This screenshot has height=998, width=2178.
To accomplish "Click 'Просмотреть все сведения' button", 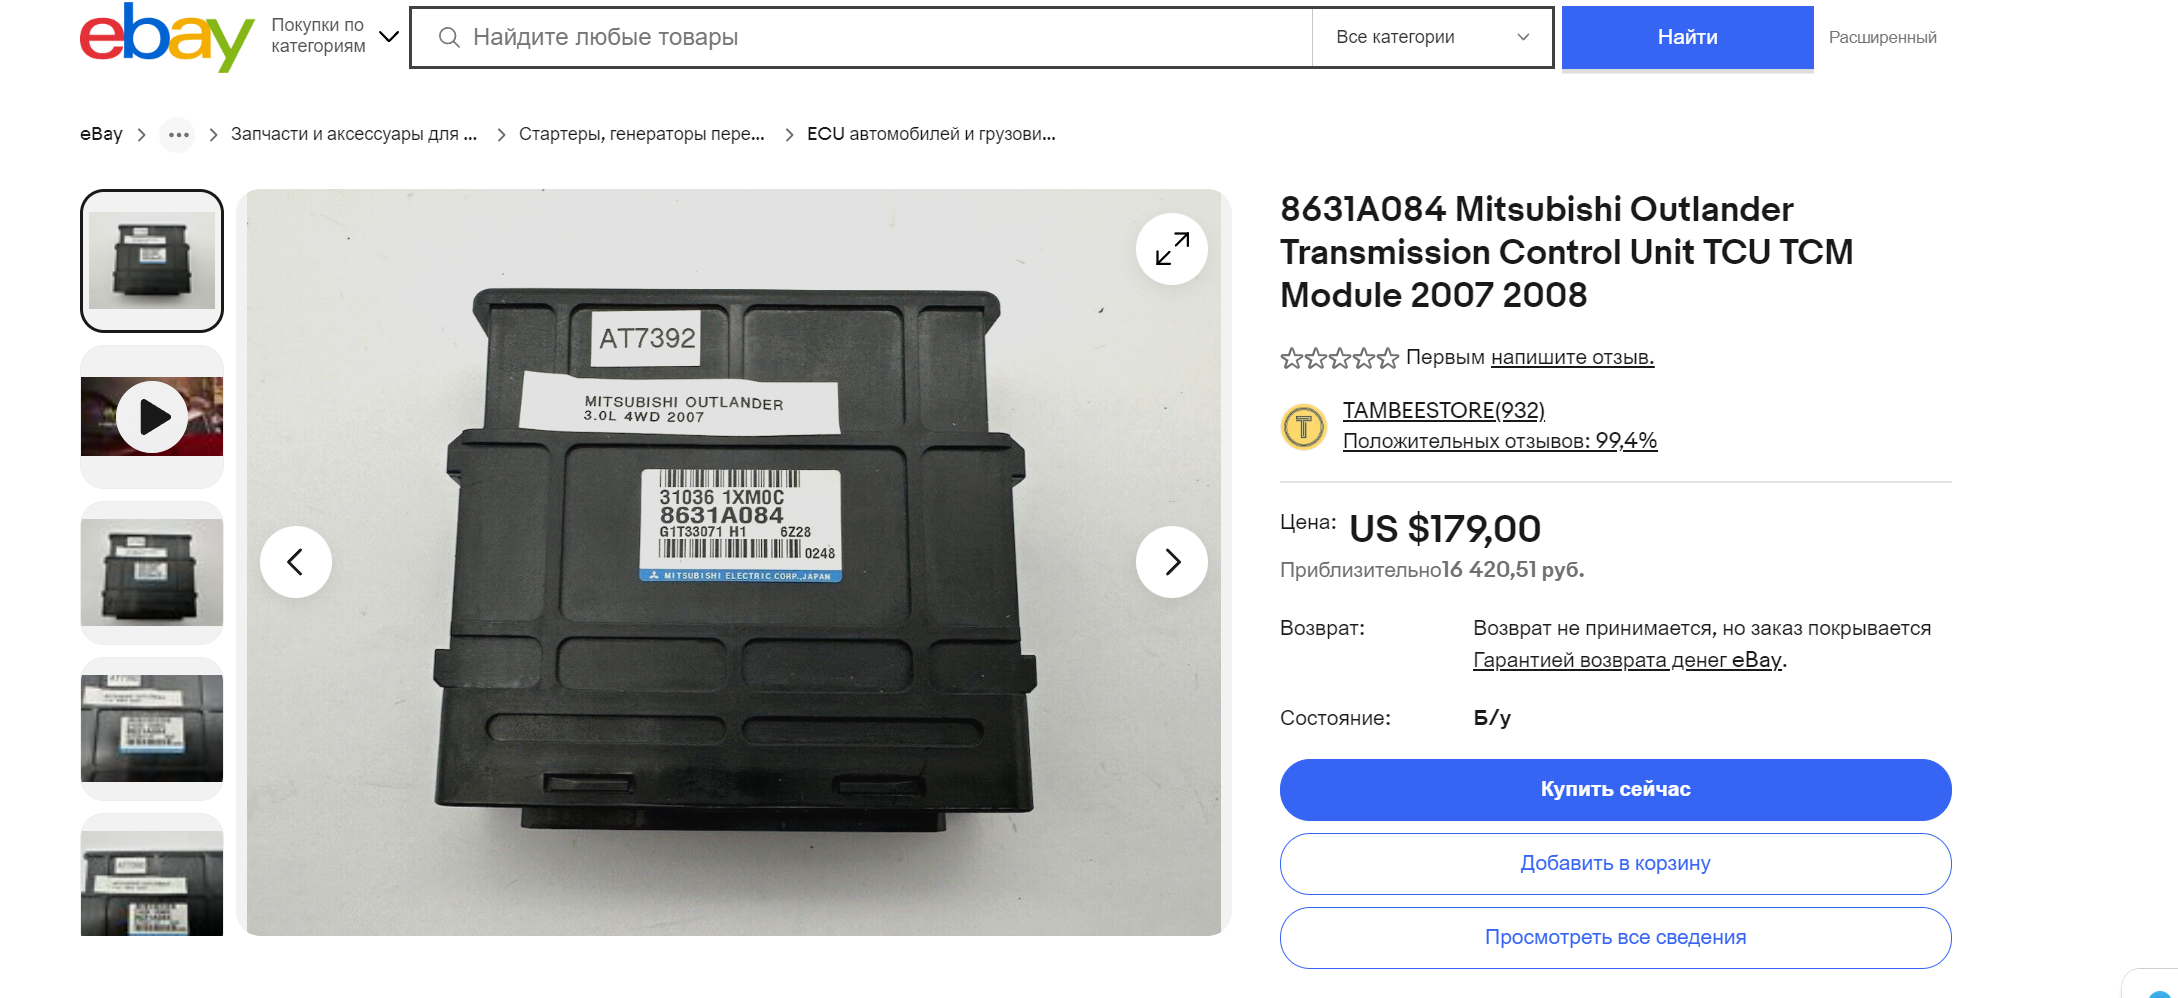I will click(x=1615, y=937).
